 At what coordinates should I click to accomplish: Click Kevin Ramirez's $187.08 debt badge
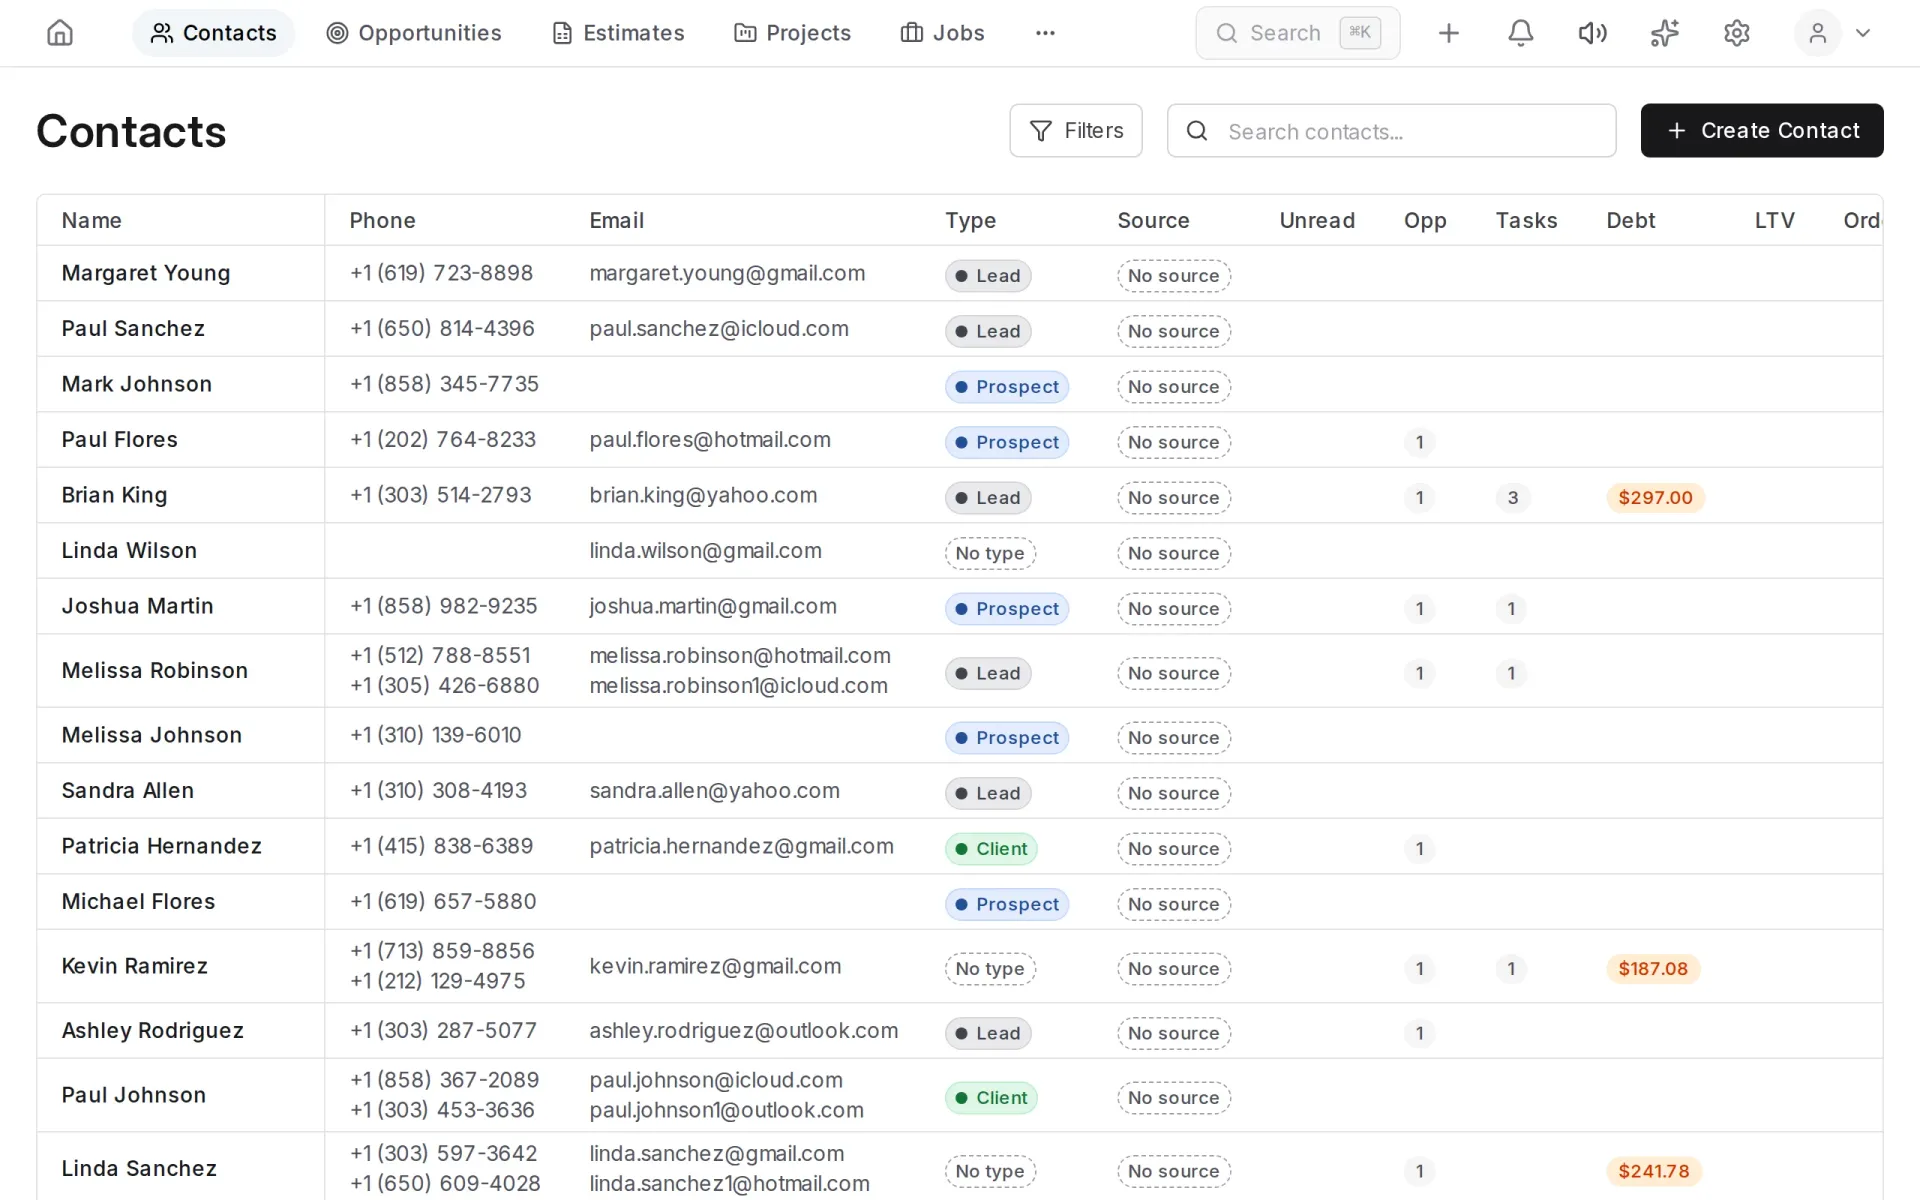[x=1653, y=969]
